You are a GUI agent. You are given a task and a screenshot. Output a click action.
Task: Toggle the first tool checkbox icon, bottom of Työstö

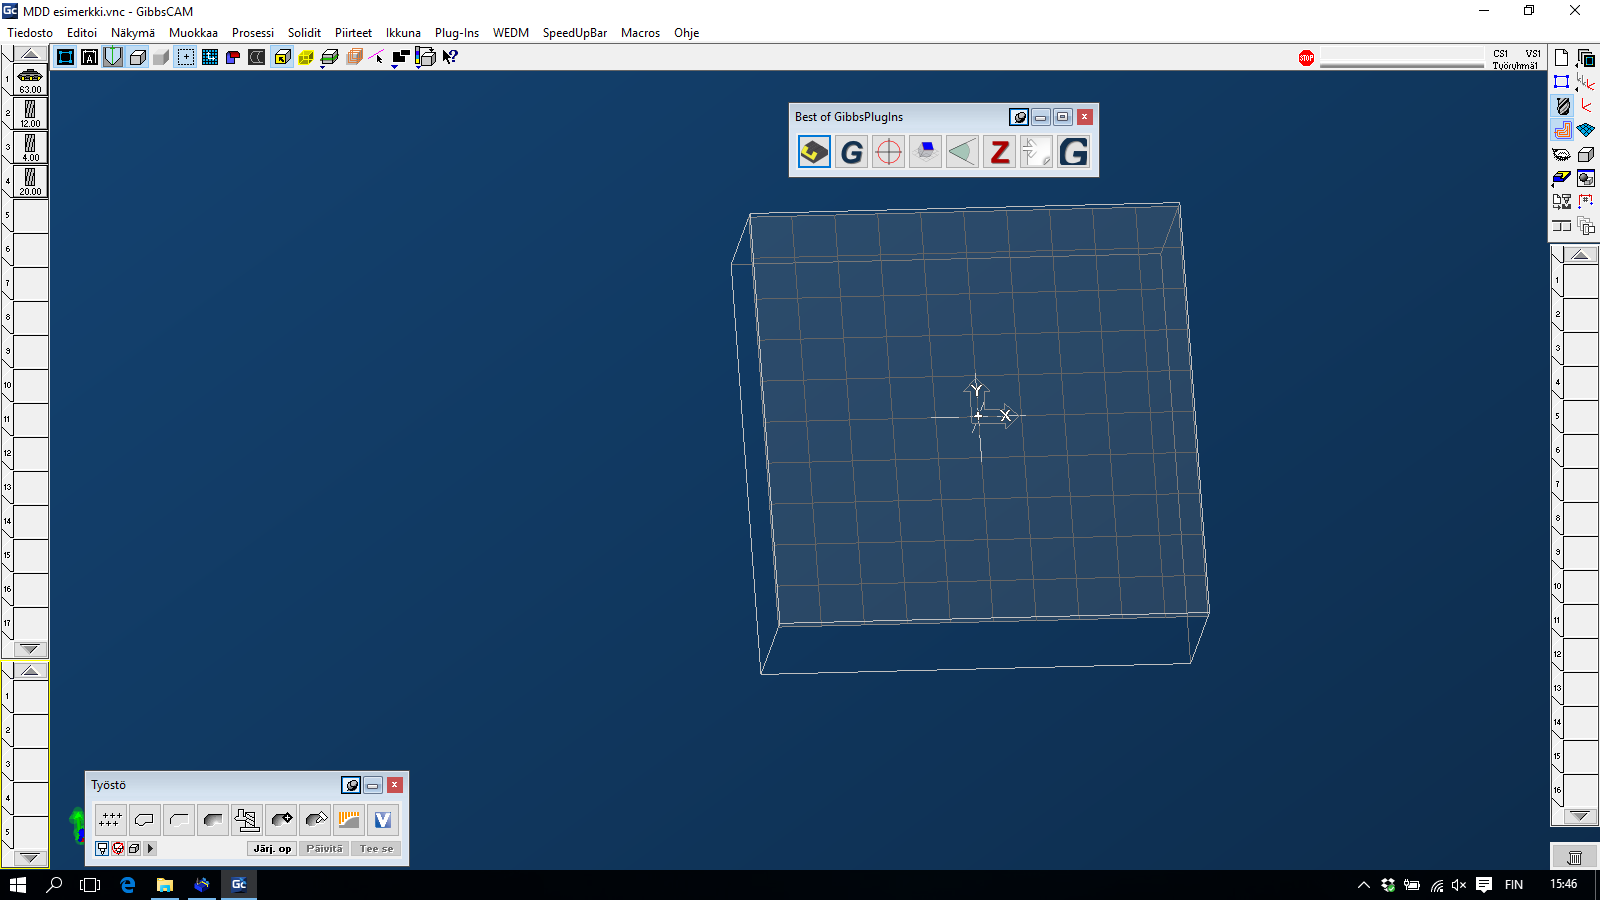[x=102, y=848]
